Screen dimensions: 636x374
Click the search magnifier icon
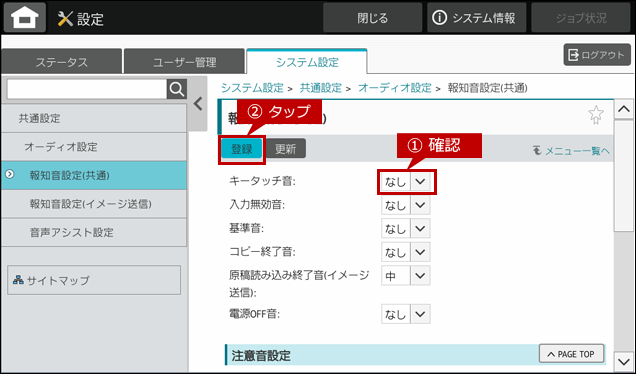pyautogui.click(x=177, y=89)
